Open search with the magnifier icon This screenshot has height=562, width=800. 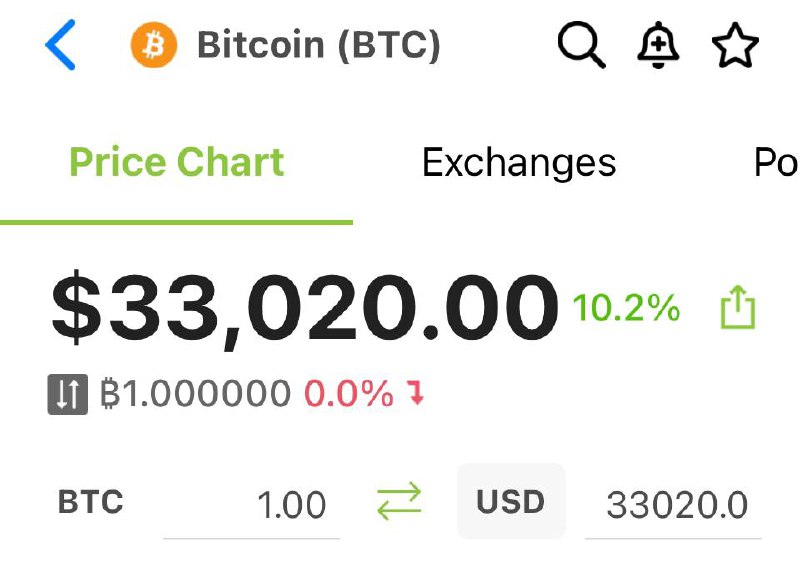pos(581,46)
